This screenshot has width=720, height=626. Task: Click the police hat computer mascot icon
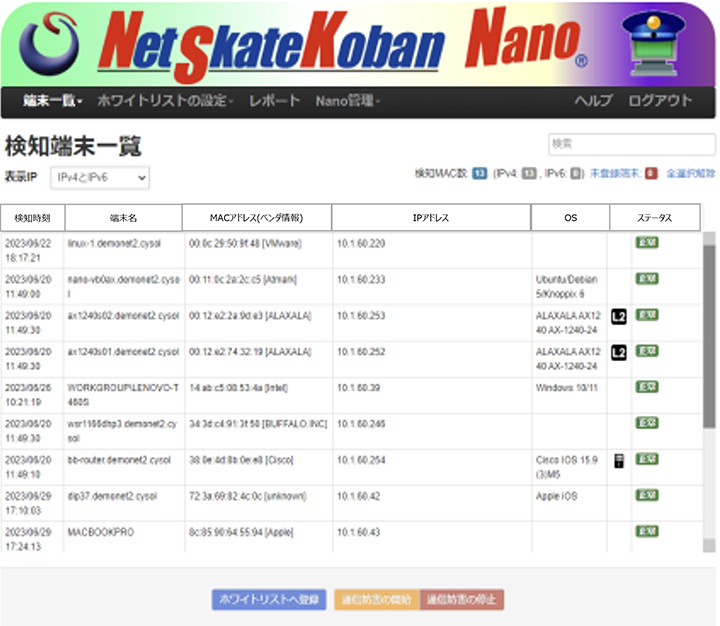pyautogui.click(x=653, y=42)
